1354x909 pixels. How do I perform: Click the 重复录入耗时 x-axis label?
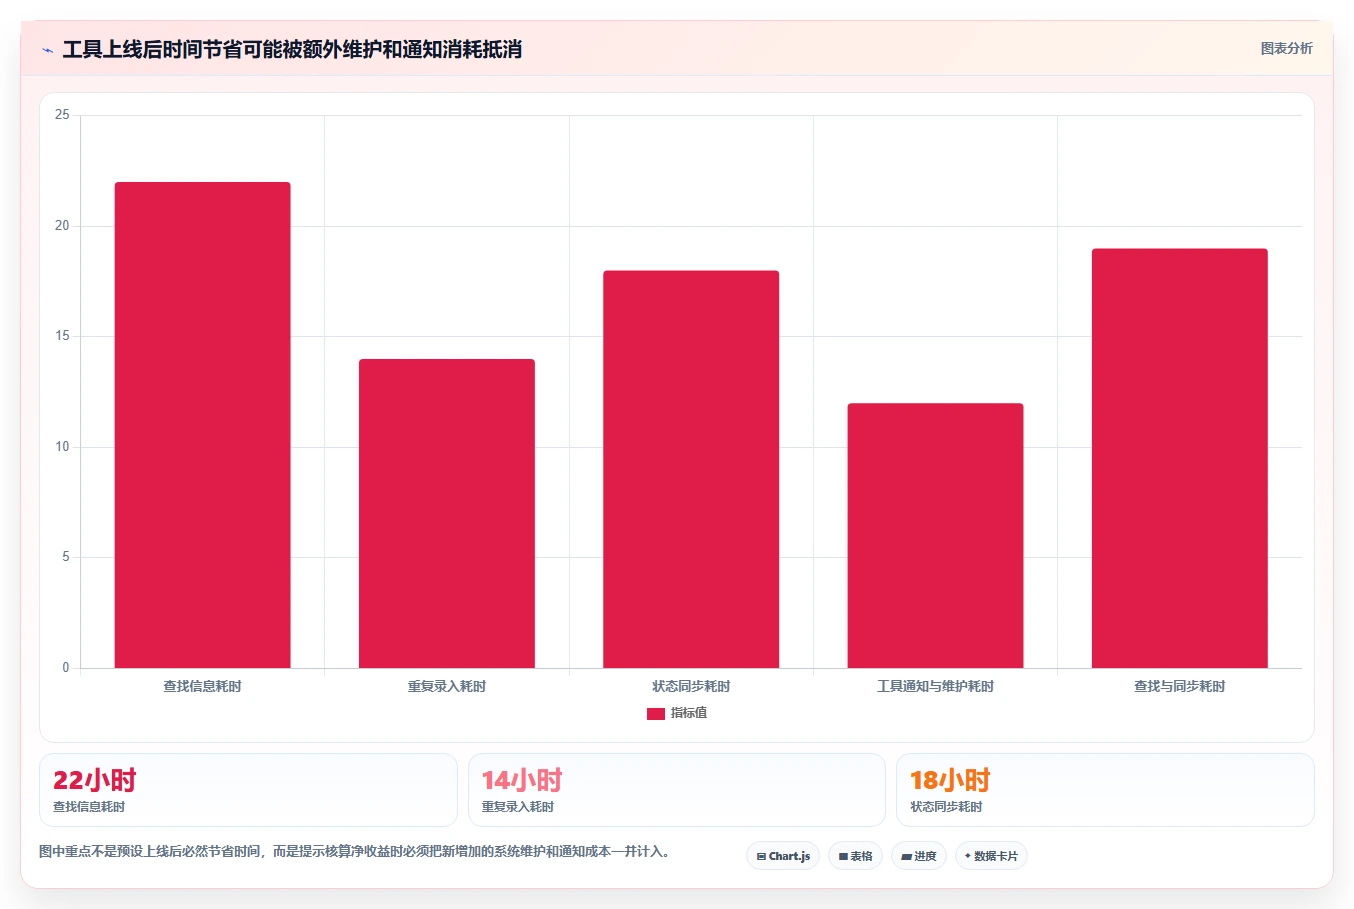click(447, 686)
